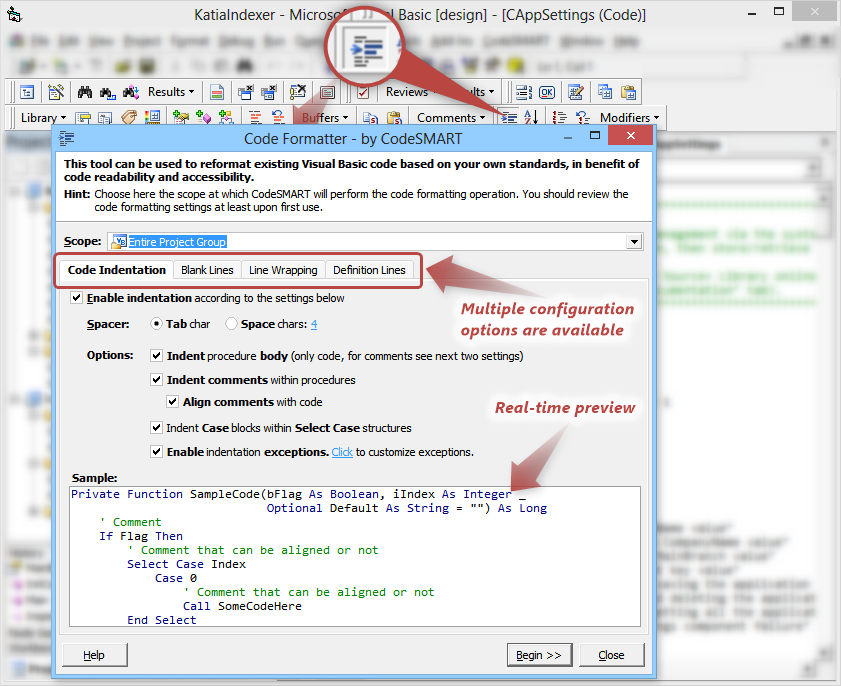Click the space chars value 4 link
This screenshot has height=686, width=841.
[314, 324]
